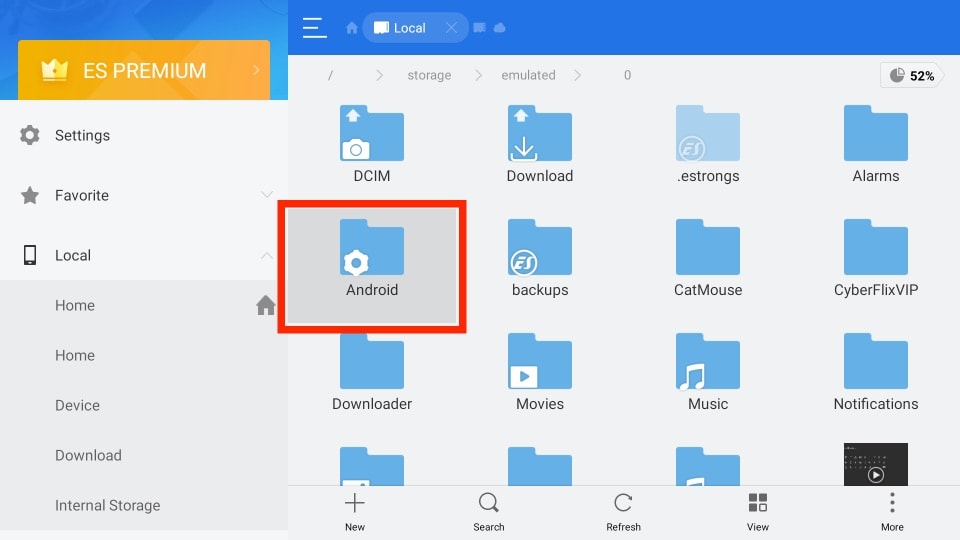
Task: Collapse the Local section
Action: [266, 255]
